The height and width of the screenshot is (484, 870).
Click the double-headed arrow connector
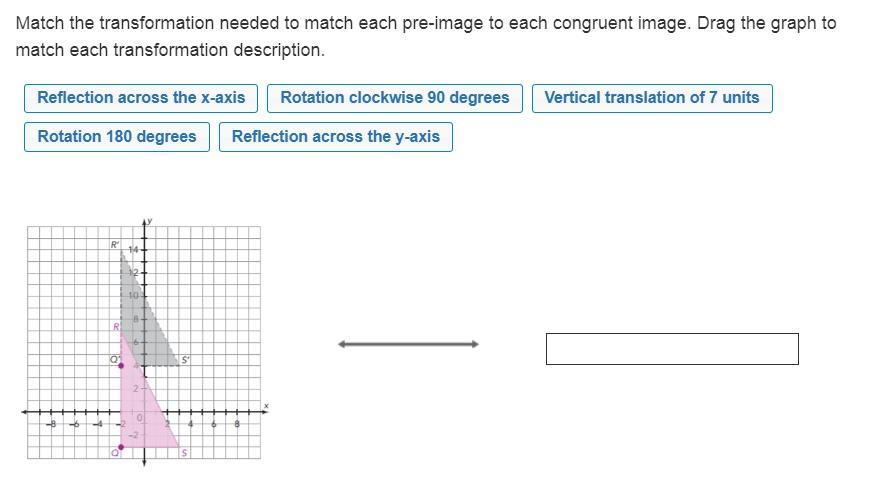[x=408, y=344]
